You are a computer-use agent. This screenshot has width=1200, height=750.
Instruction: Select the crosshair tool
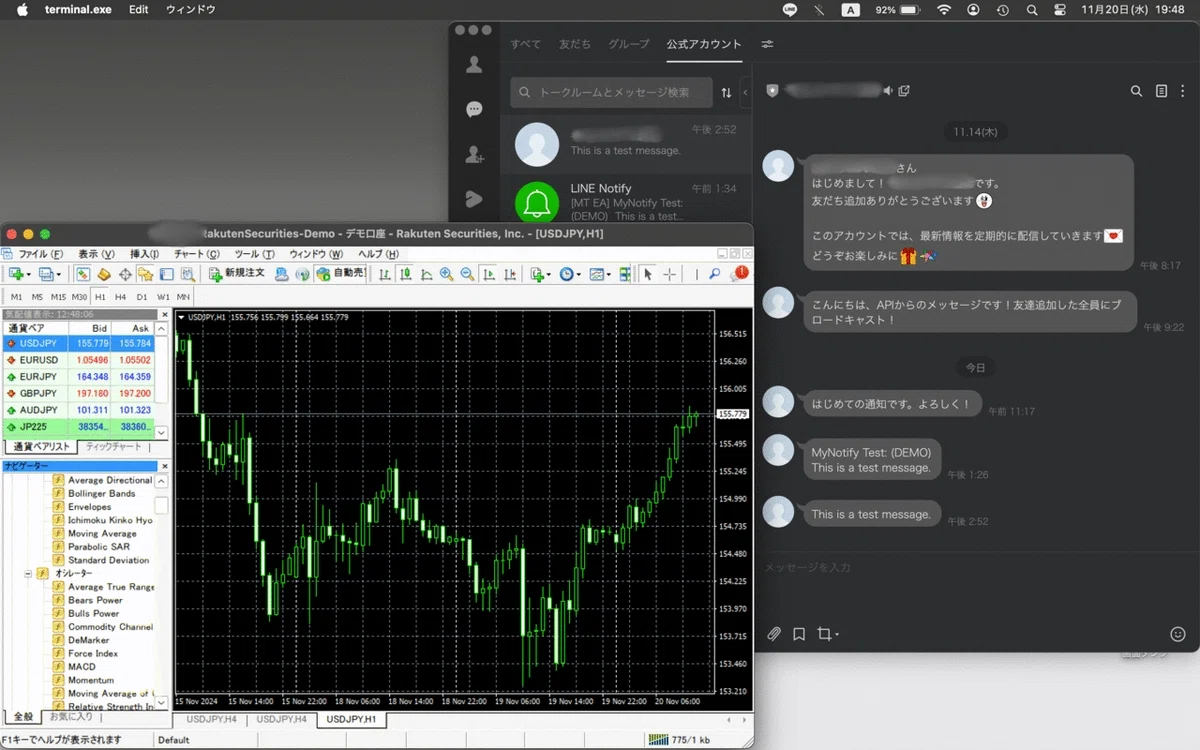[x=669, y=274]
